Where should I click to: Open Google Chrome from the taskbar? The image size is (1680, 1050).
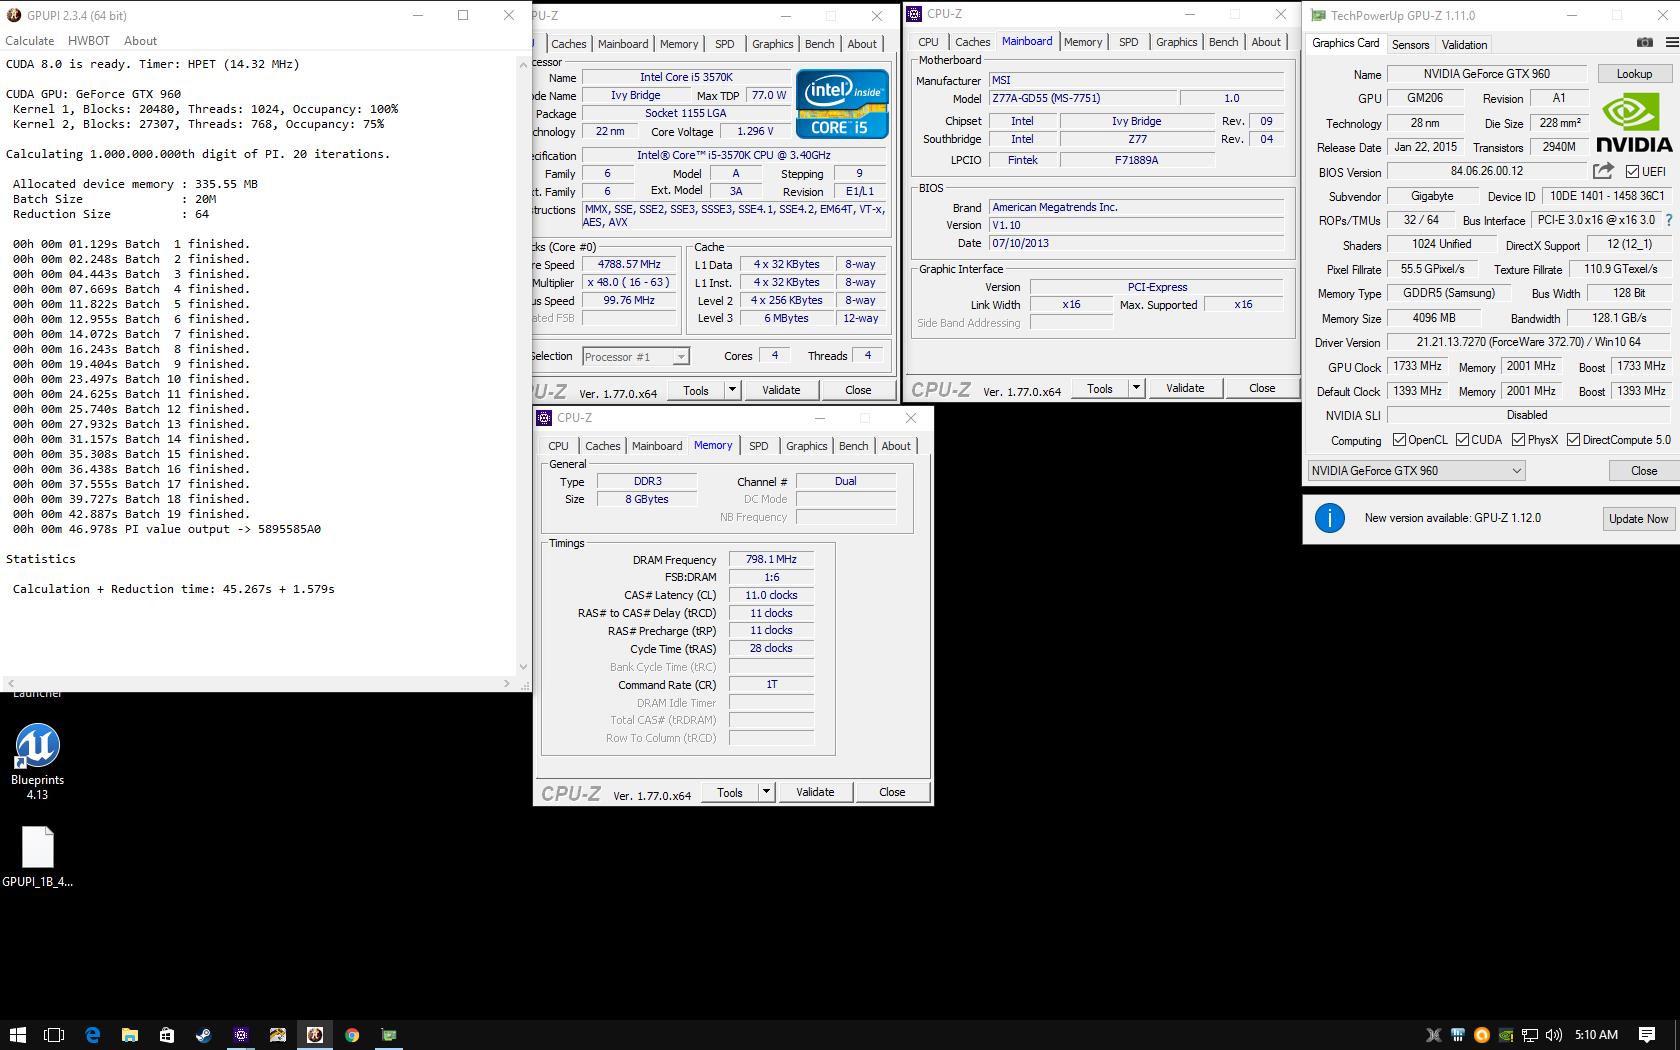tap(351, 1035)
